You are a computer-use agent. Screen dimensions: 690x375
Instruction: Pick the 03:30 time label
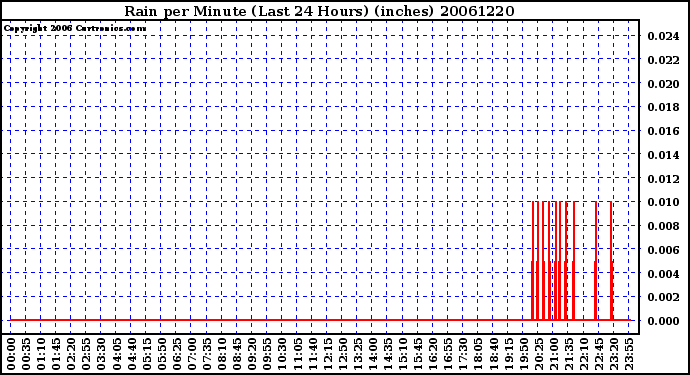(101, 354)
